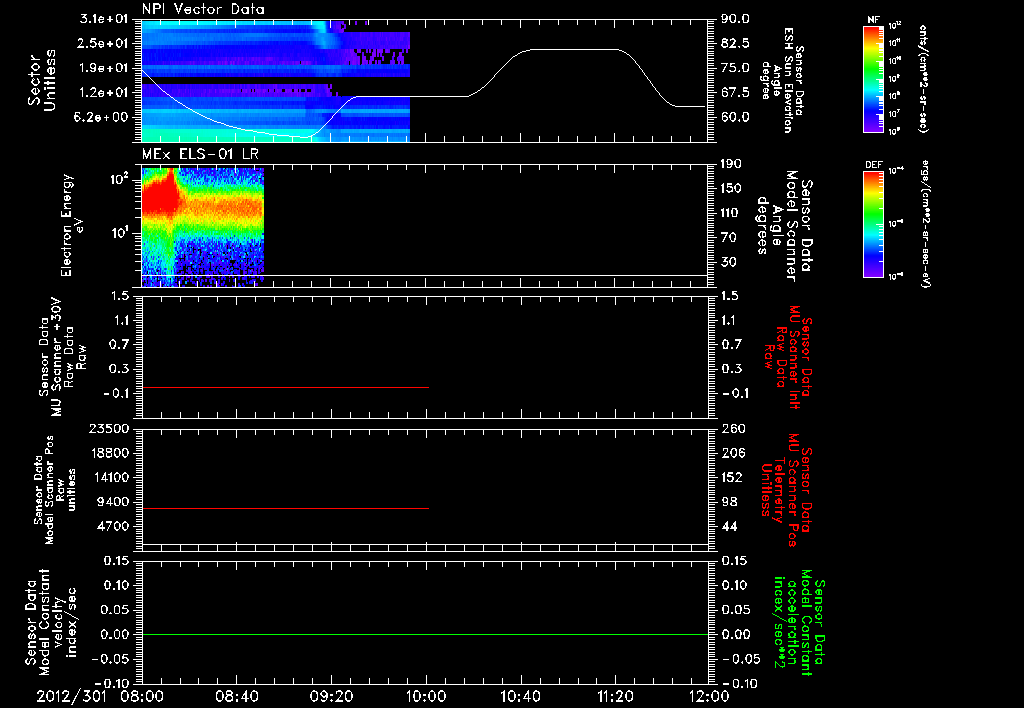This screenshot has height=708, width=1024.
Task: Click the 'Model Scanner Pos Raw unitless' axis title
Action: pos(55,490)
